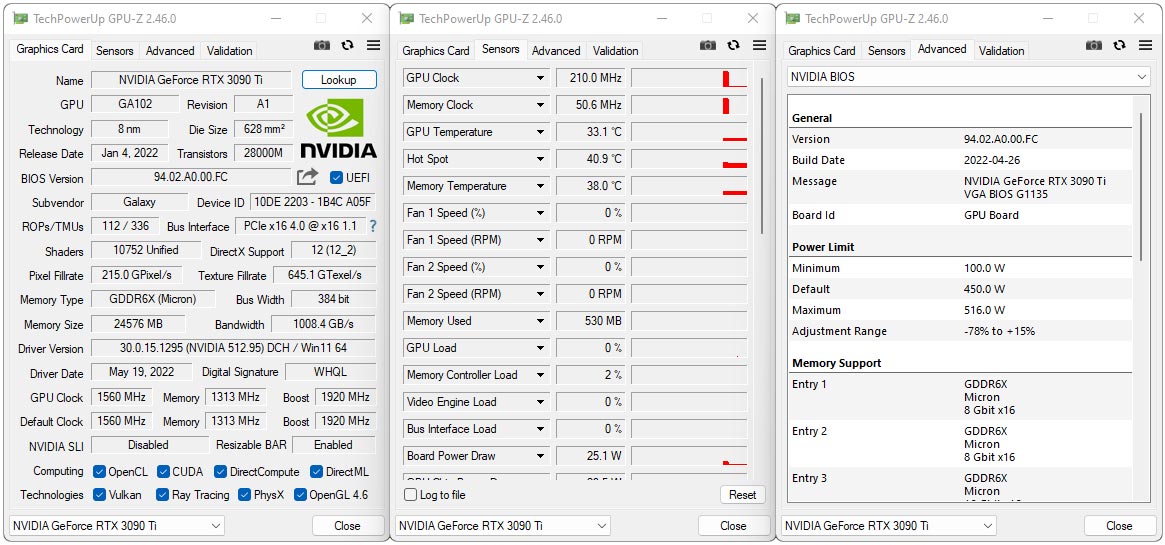Viewport: 1165px width, 545px height.
Task: Toggle the DirectML checkbox
Action: point(316,471)
